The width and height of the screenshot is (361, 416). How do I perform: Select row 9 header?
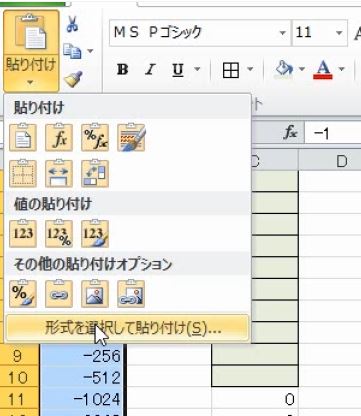click(x=20, y=356)
